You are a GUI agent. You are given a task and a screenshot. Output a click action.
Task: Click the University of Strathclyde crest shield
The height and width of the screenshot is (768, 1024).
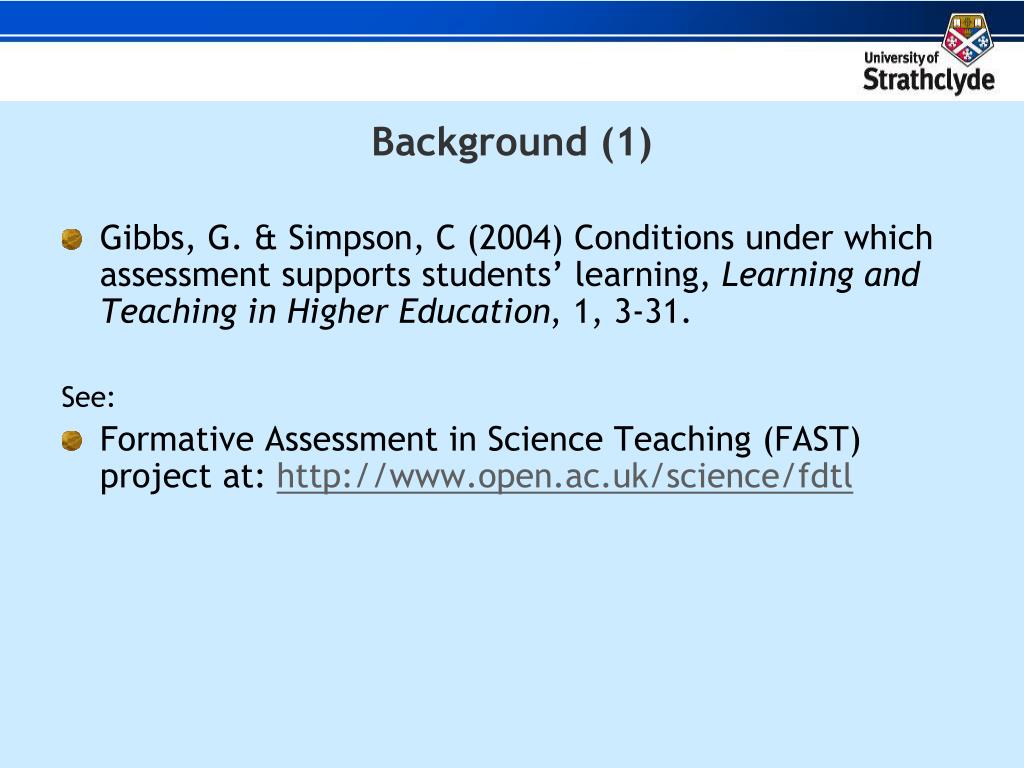click(967, 39)
